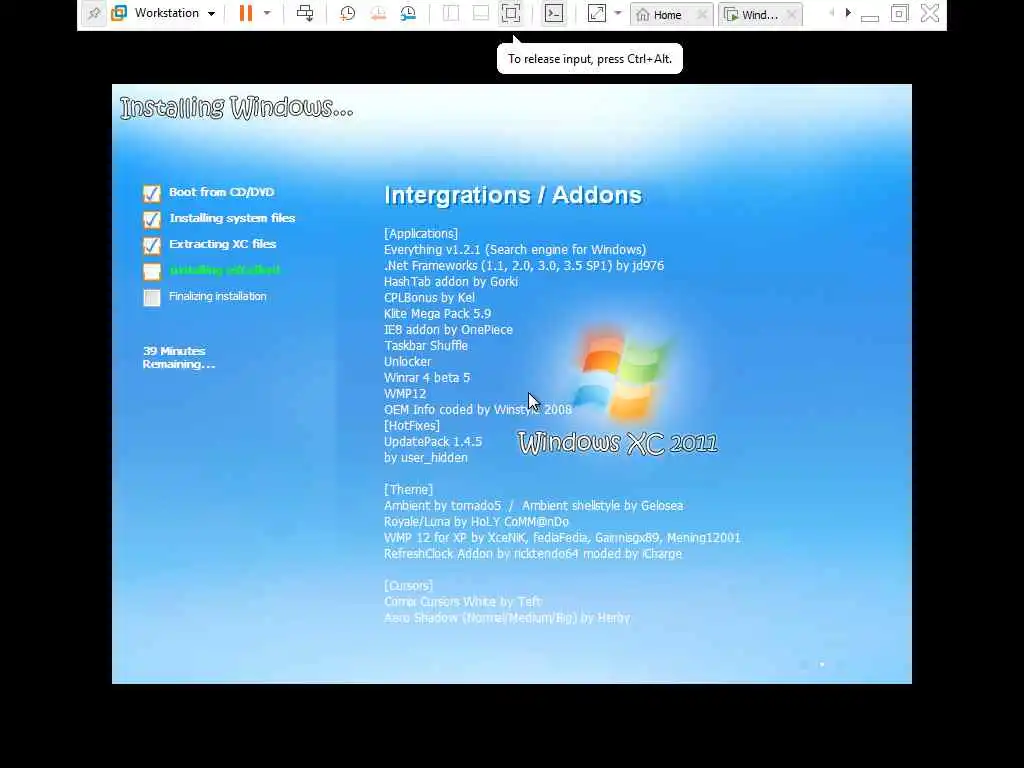This screenshot has width=1024, height=768.
Task: Click the 'WMP12' line
Action: click(x=405, y=394)
